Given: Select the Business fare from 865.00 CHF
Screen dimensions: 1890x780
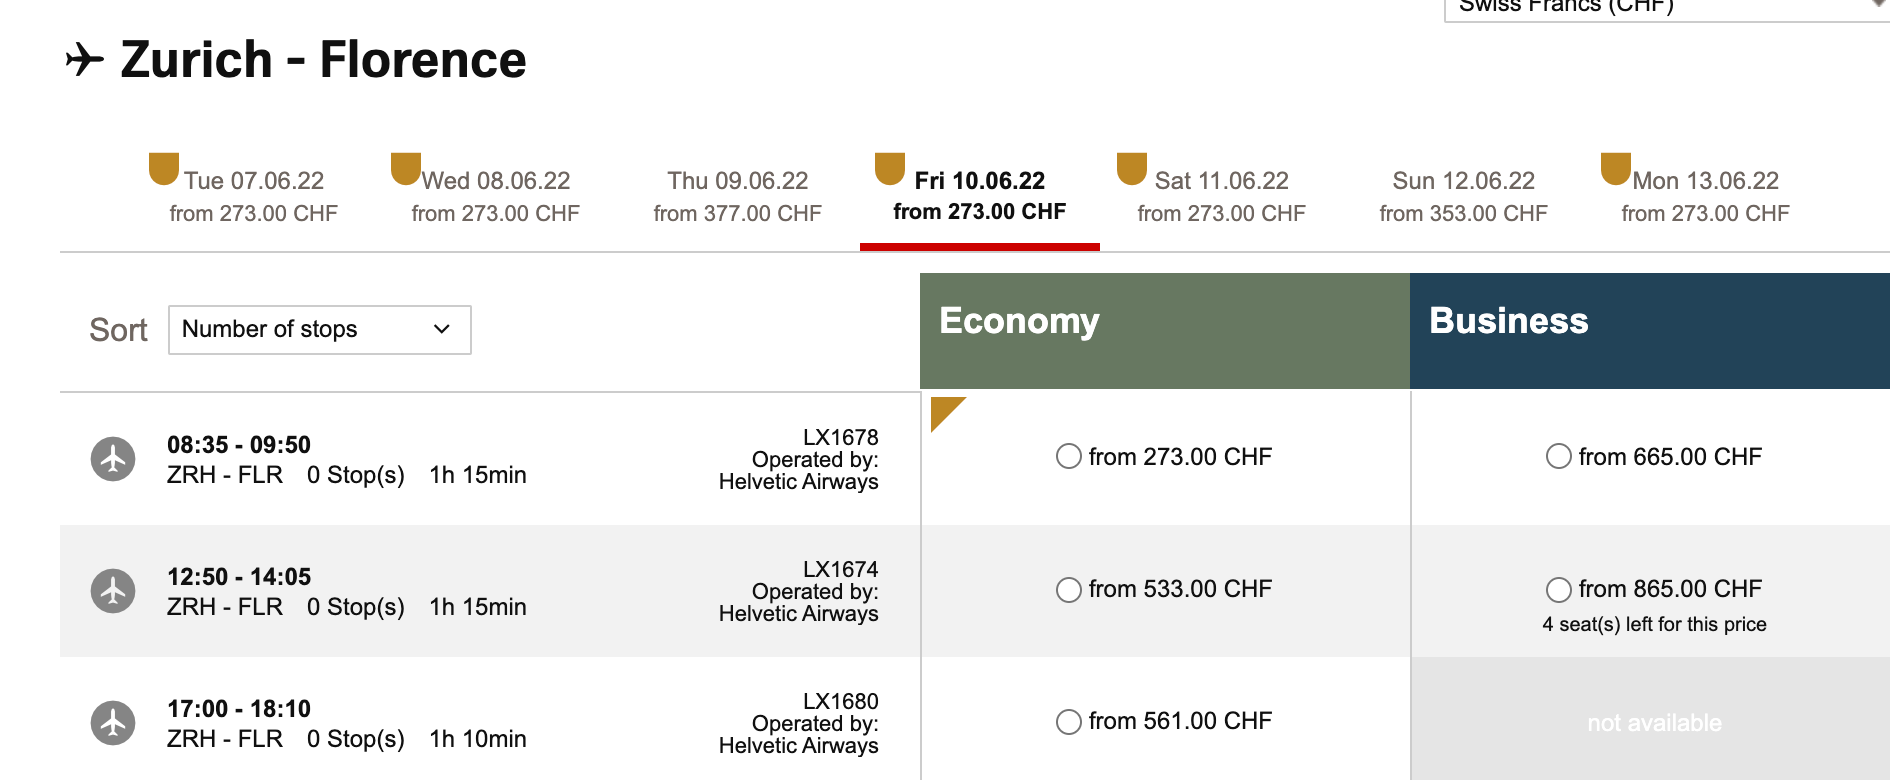Looking at the screenshot, I should pos(1558,590).
